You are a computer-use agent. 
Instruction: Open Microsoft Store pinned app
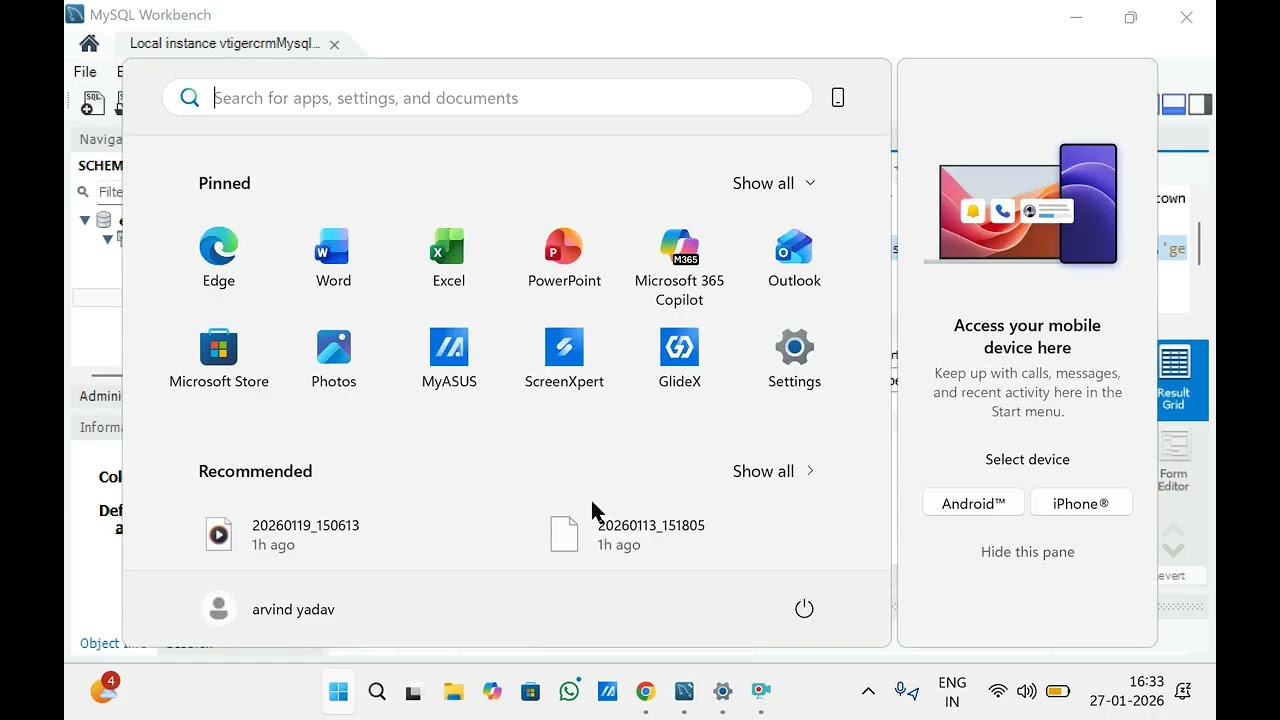coord(218,359)
